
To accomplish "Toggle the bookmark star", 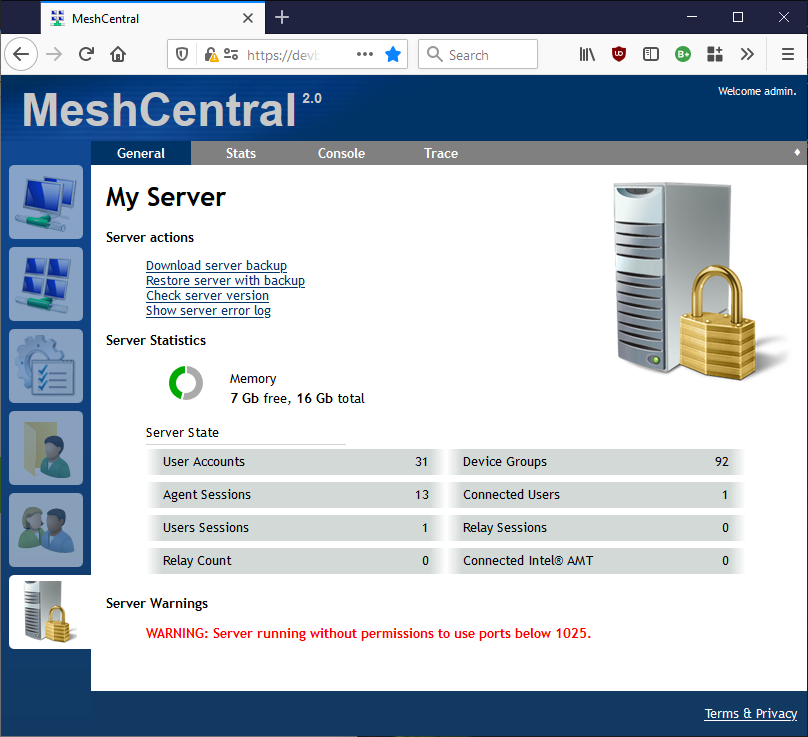I will click(x=393, y=54).
